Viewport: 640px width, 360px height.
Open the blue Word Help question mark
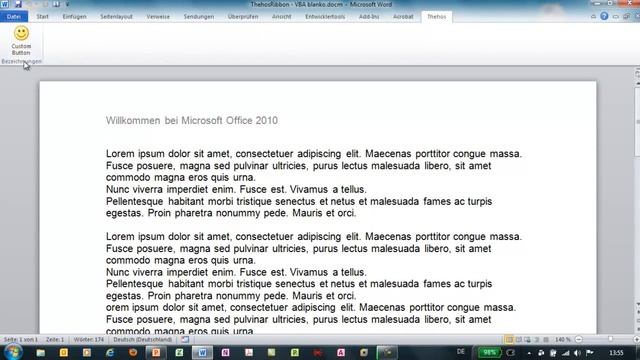tap(604, 16)
